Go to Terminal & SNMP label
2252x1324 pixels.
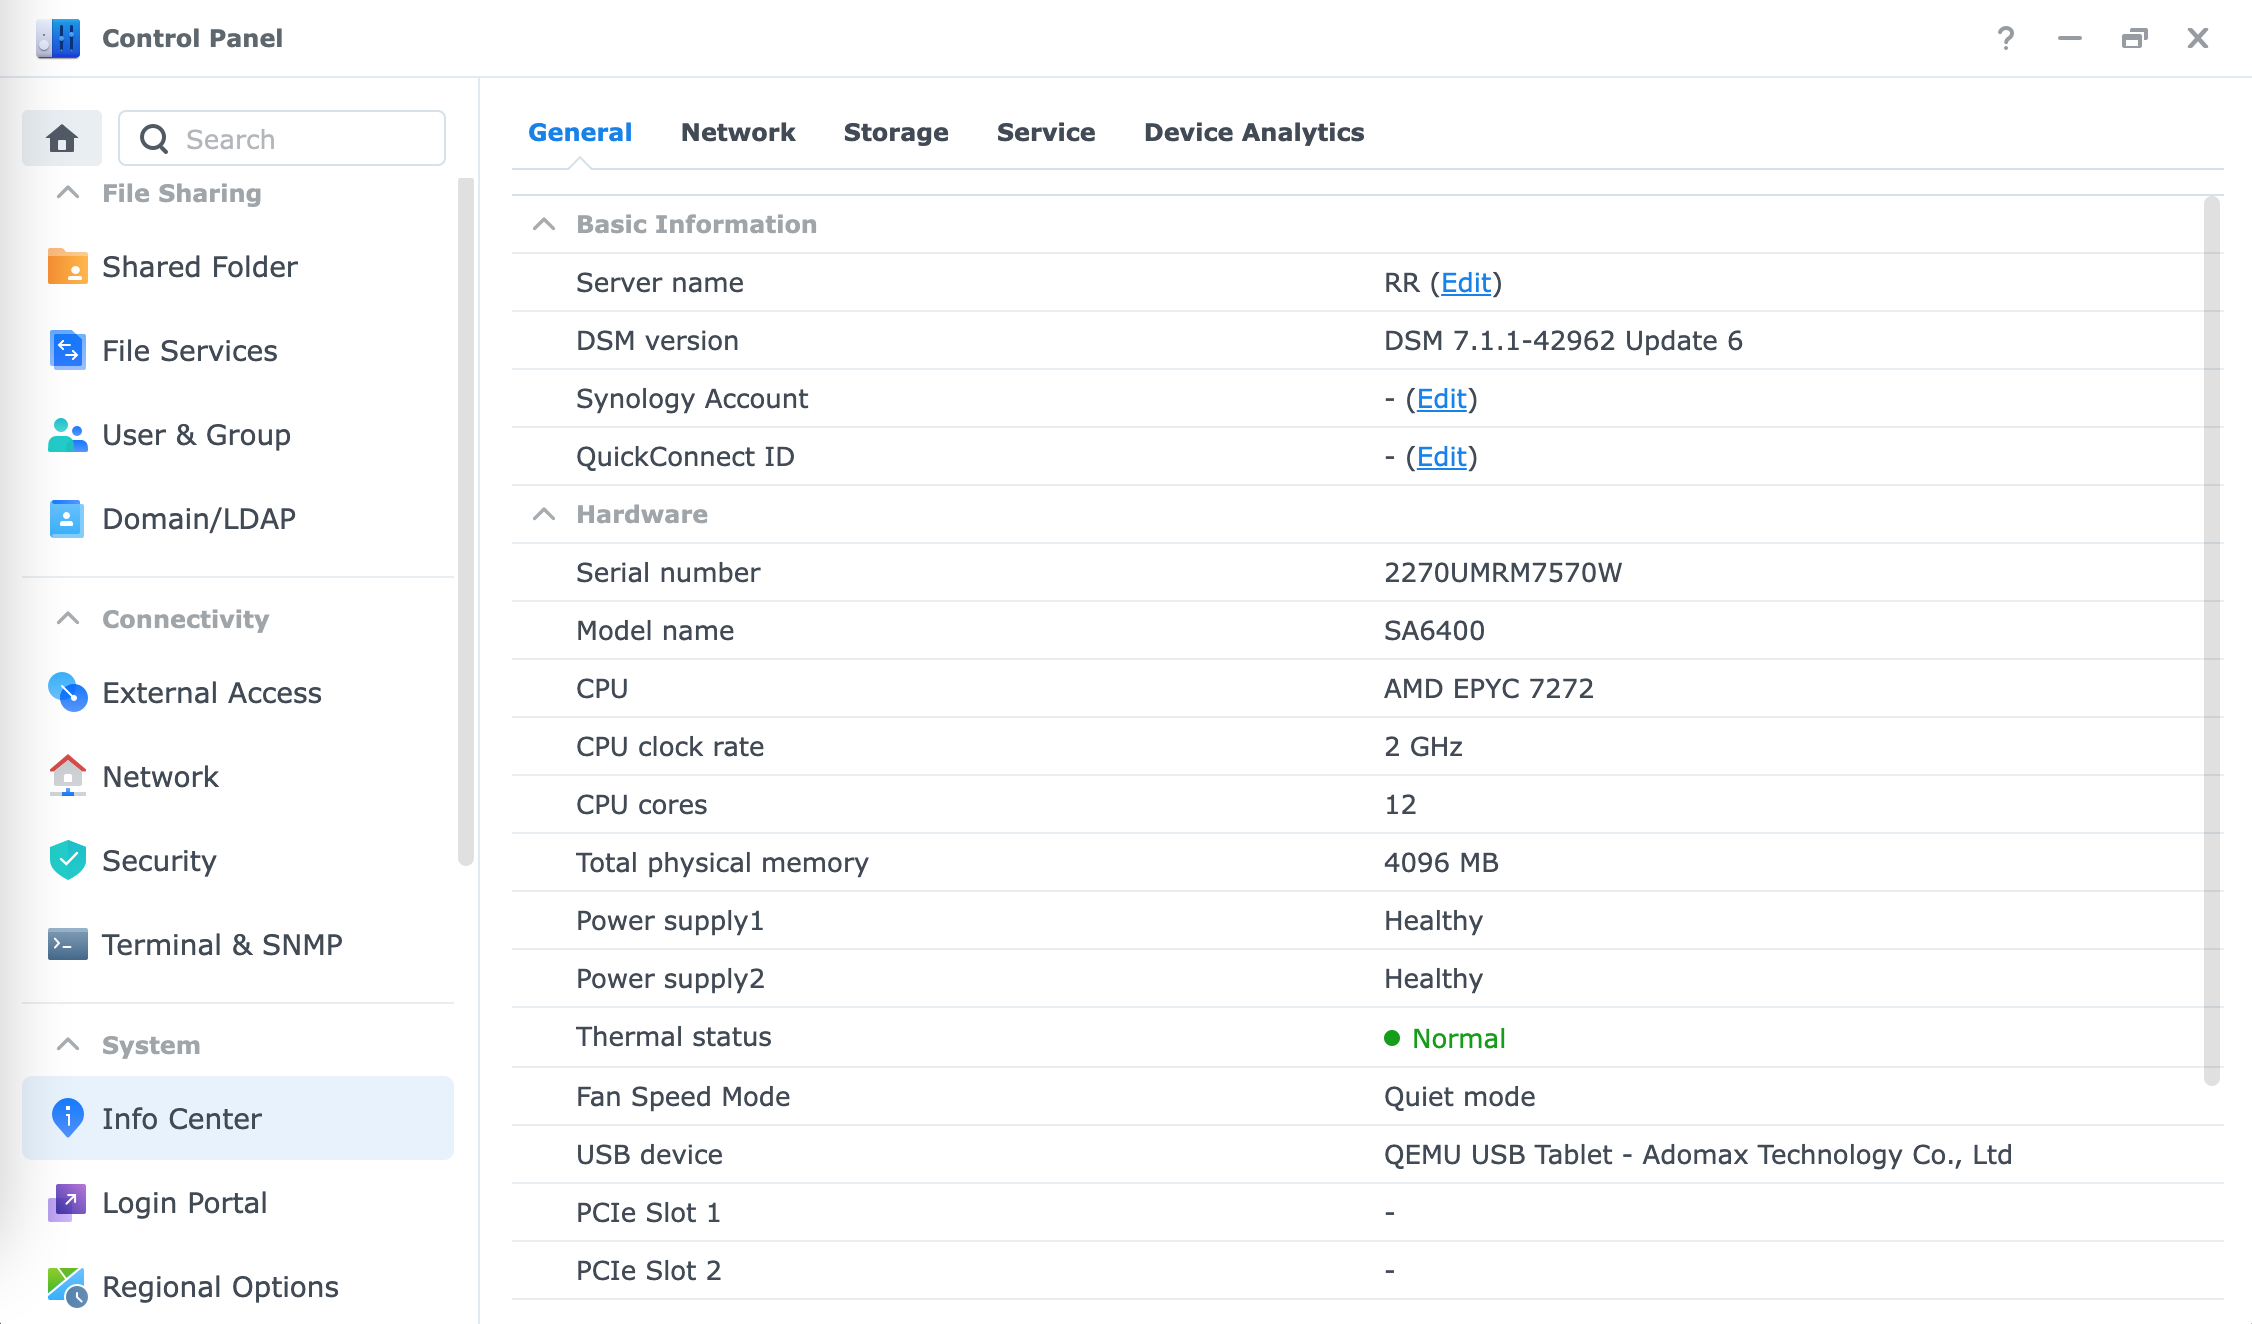click(222, 945)
